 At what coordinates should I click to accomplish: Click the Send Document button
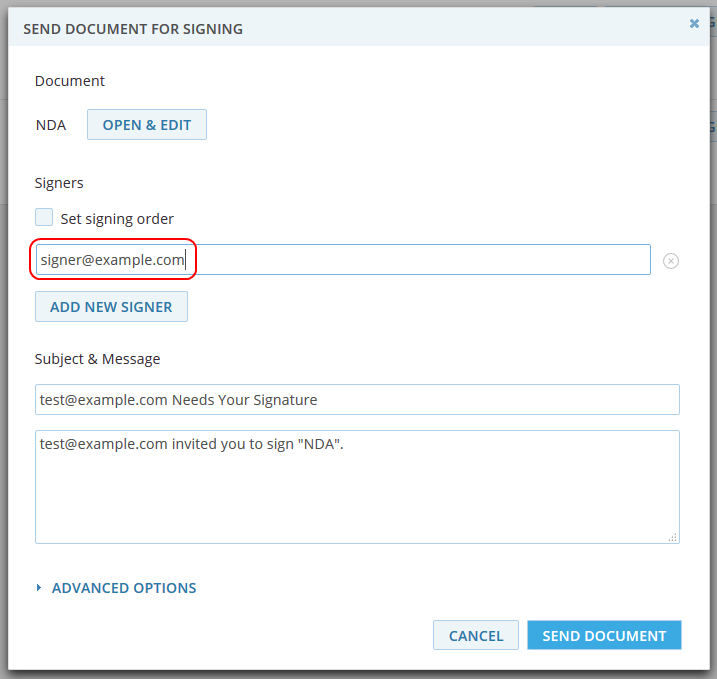(604, 635)
